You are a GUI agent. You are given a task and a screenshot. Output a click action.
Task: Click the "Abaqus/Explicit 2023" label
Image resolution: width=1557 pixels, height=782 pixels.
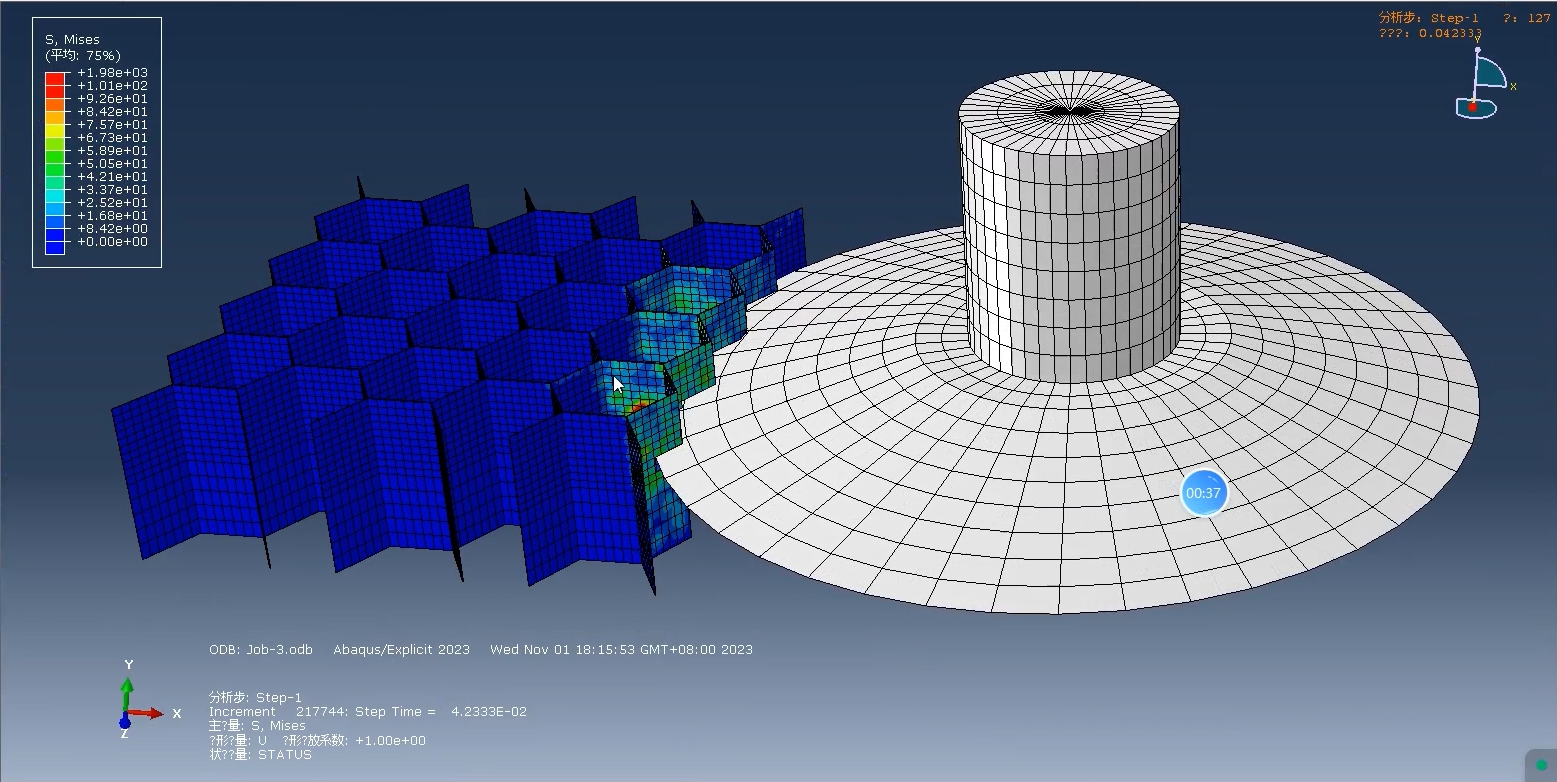coord(401,650)
